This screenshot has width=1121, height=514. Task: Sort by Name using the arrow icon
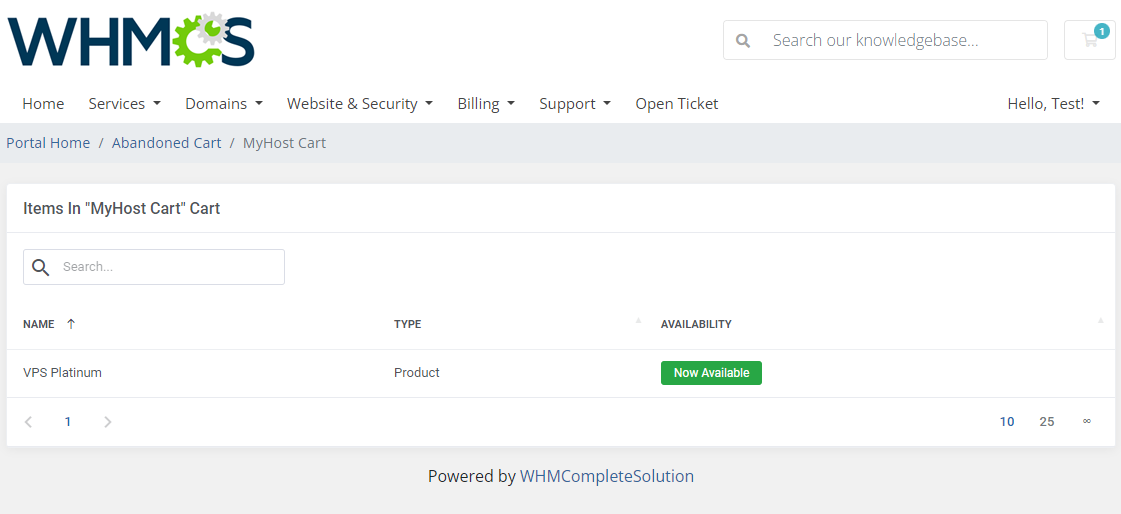pyautogui.click(x=71, y=324)
